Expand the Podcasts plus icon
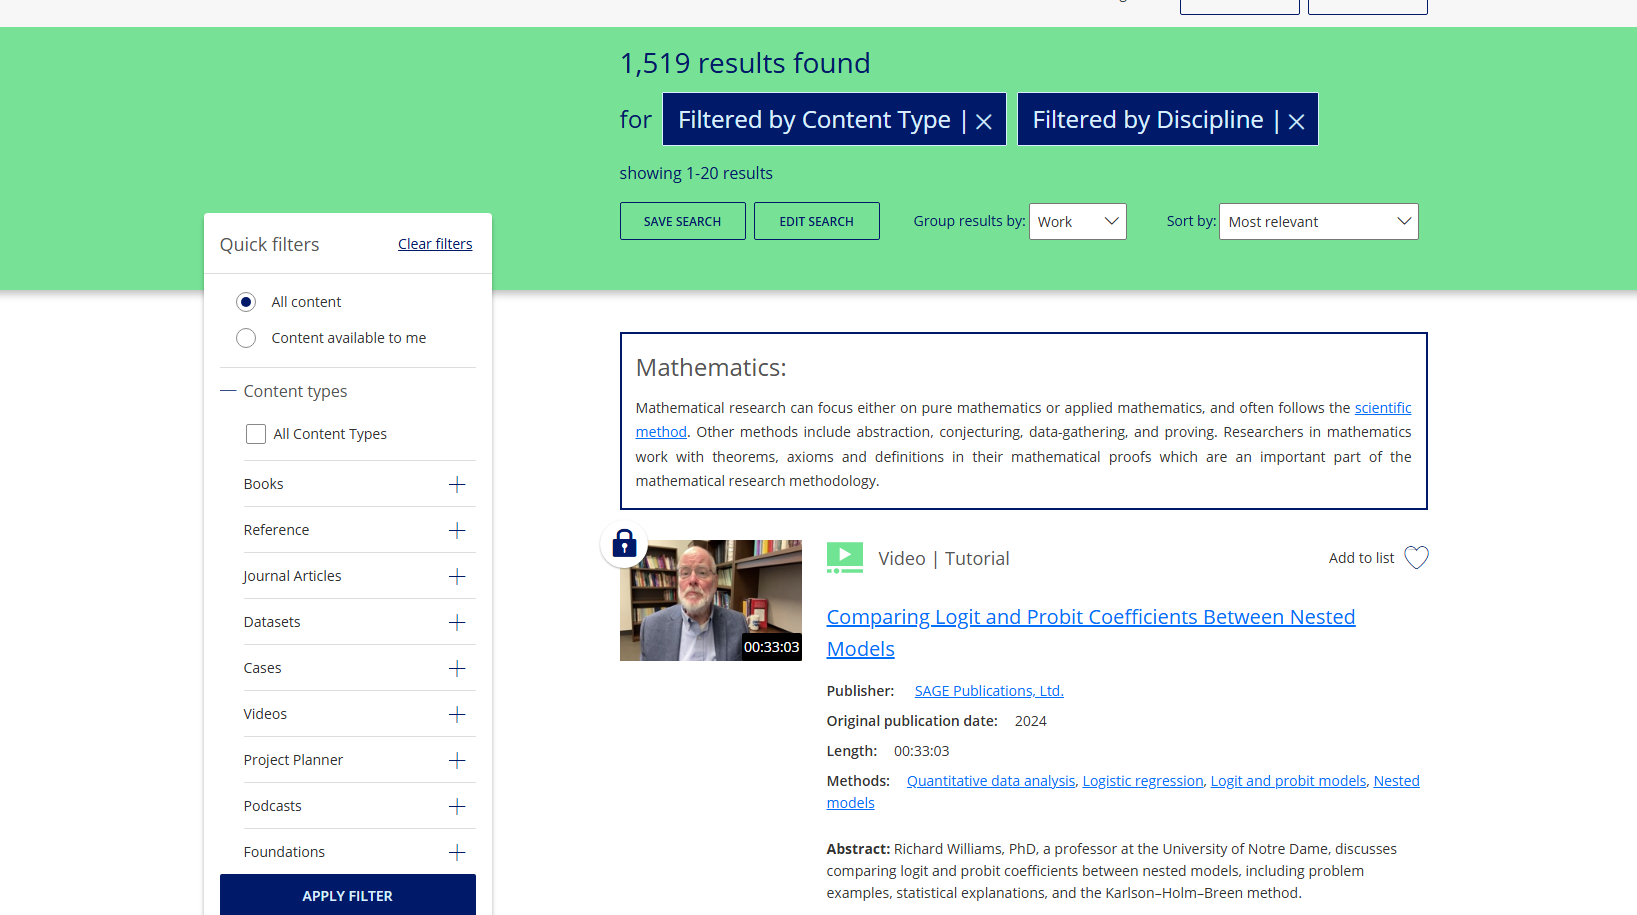Image resolution: width=1637 pixels, height=915 pixels. (457, 806)
